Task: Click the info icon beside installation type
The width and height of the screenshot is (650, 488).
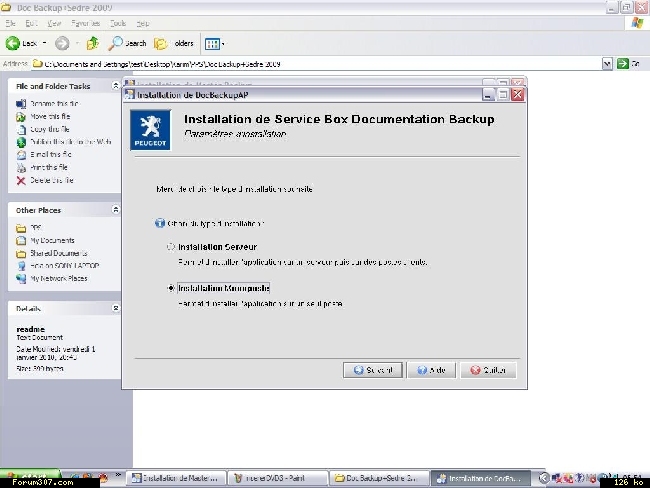Action: pos(160,223)
